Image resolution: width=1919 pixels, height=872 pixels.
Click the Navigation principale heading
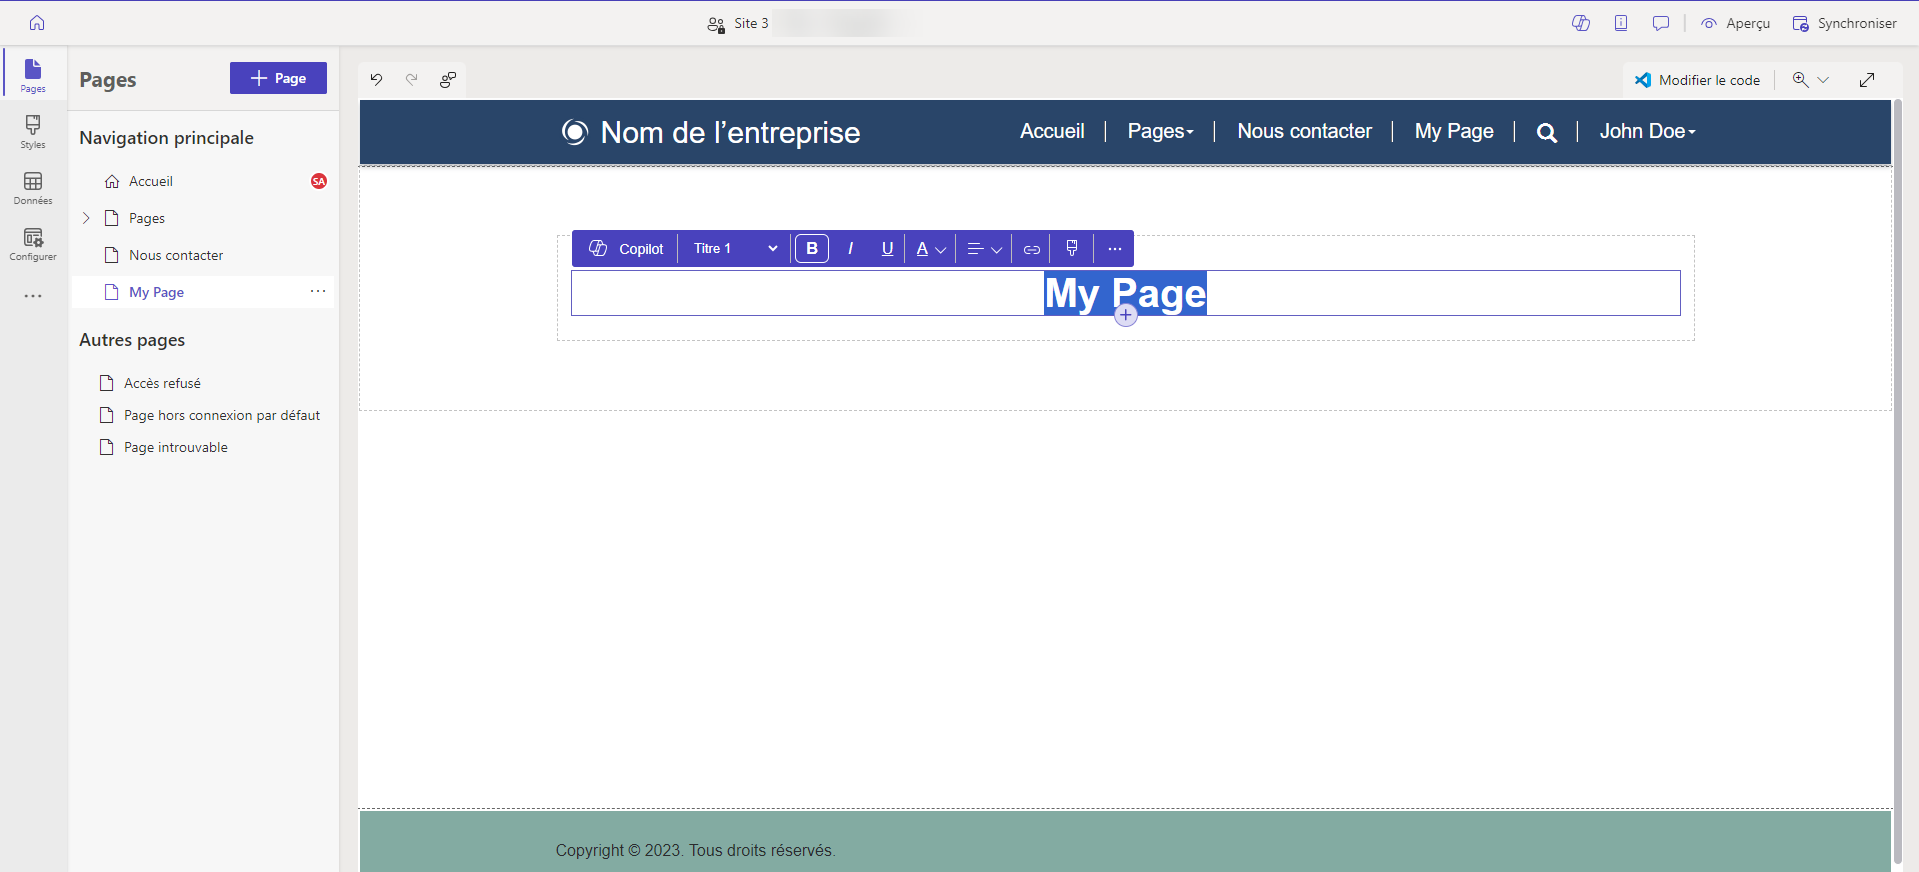(x=166, y=138)
